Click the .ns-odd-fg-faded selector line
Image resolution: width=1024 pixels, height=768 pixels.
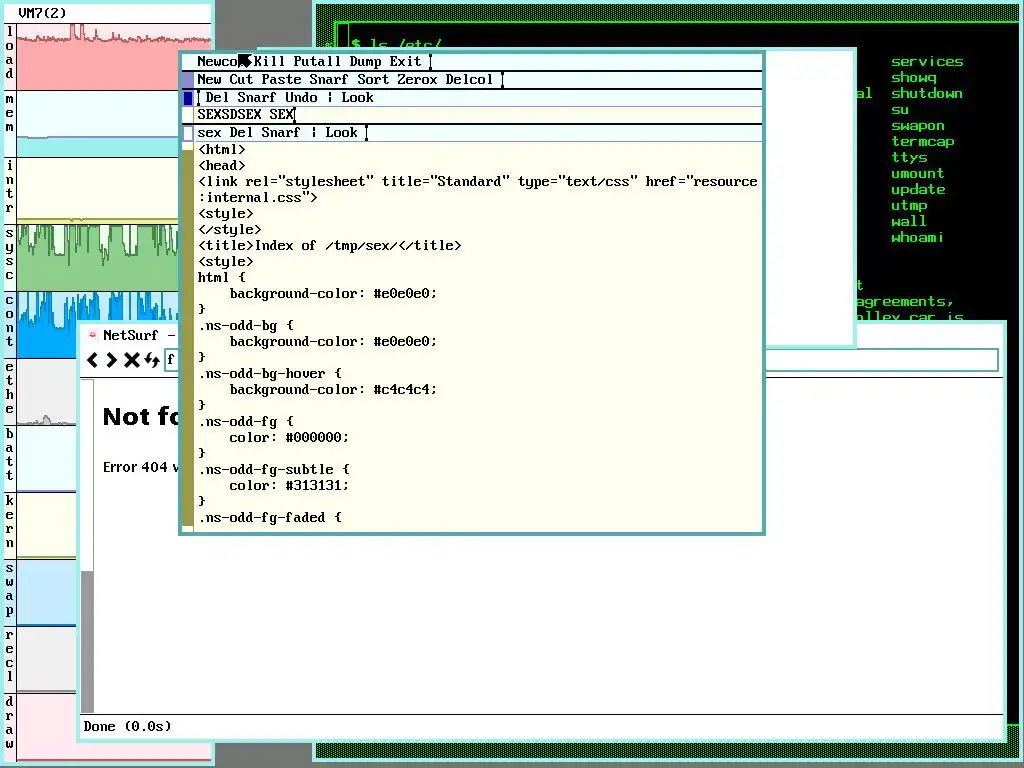pos(270,518)
